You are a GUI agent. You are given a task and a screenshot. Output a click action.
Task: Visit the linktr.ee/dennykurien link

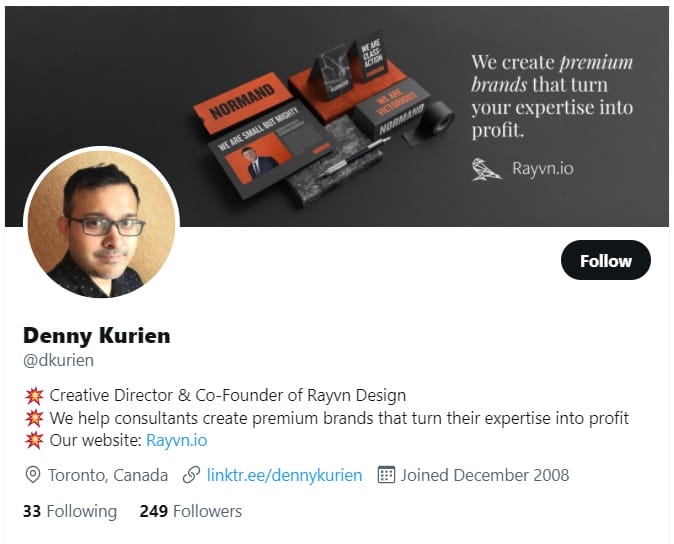click(284, 475)
